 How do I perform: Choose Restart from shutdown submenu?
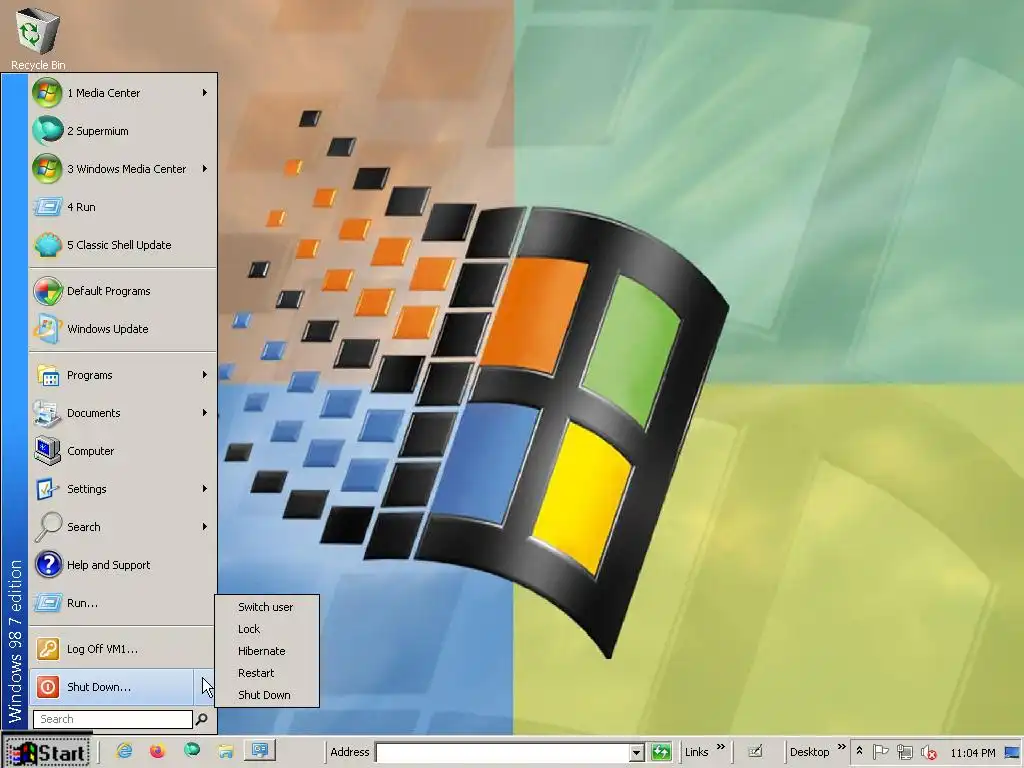tap(267, 673)
